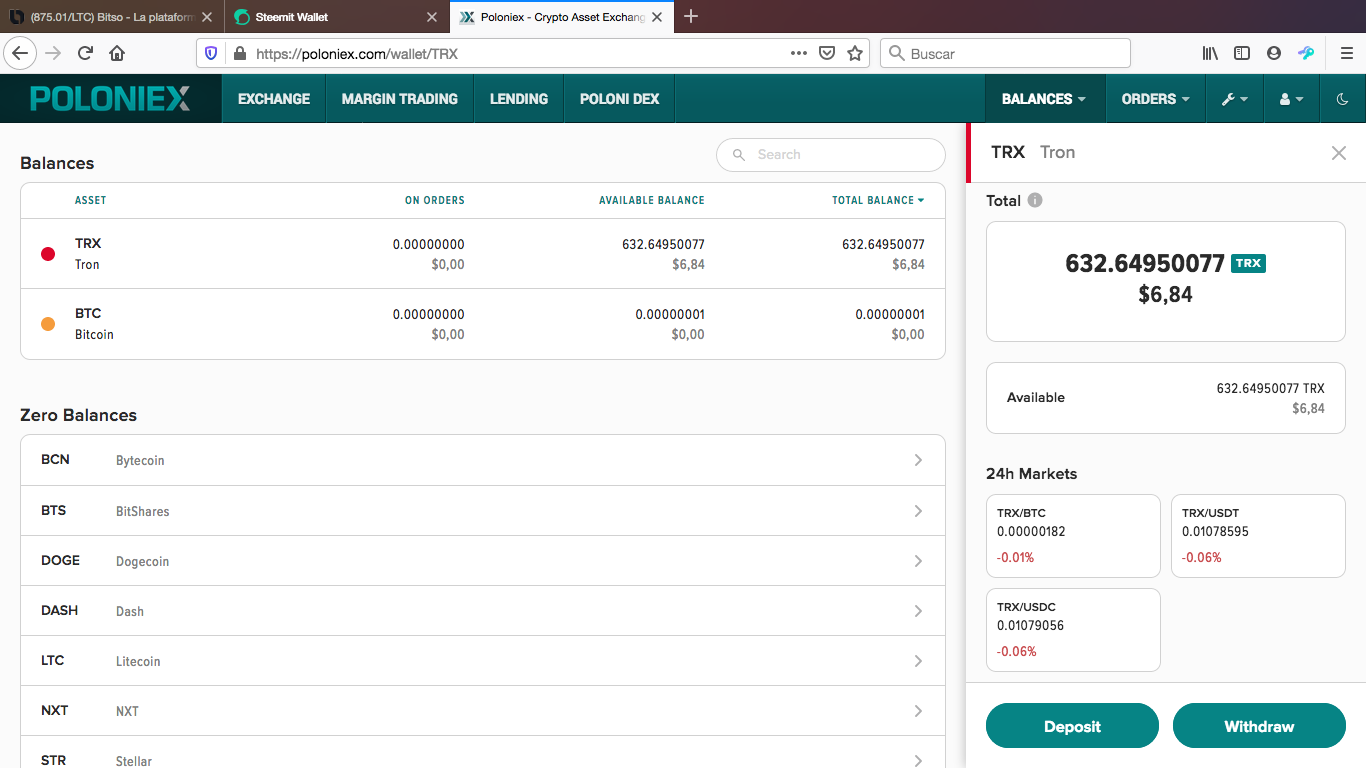Click the Withdraw button
The height and width of the screenshot is (768, 1366).
[1259, 726]
